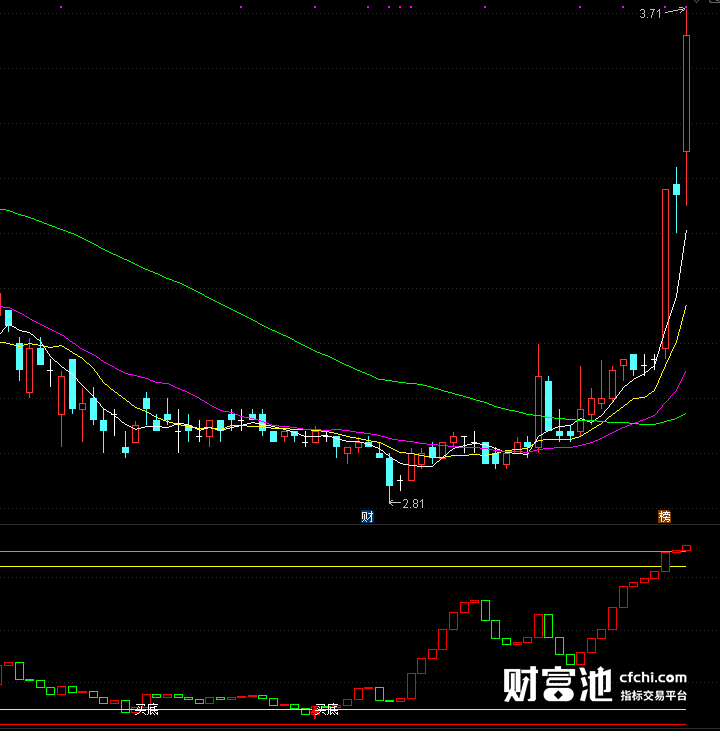Click the 买底 signal nearest the 财 marker

click(326, 710)
